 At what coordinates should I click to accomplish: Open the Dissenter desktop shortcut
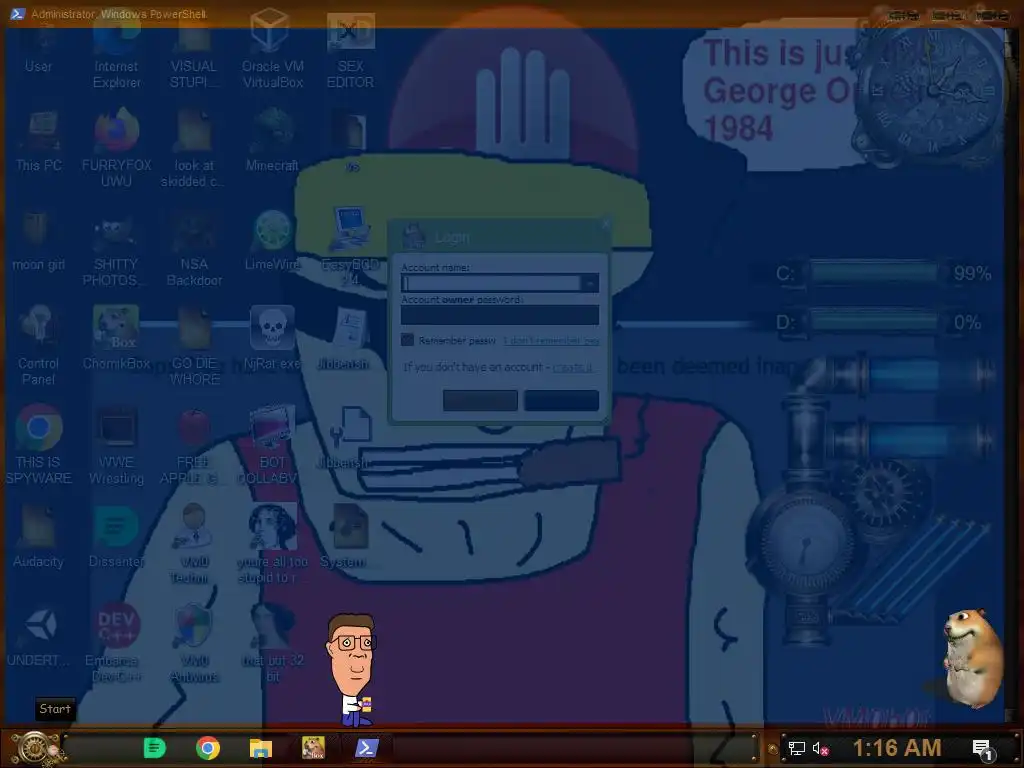[116, 537]
